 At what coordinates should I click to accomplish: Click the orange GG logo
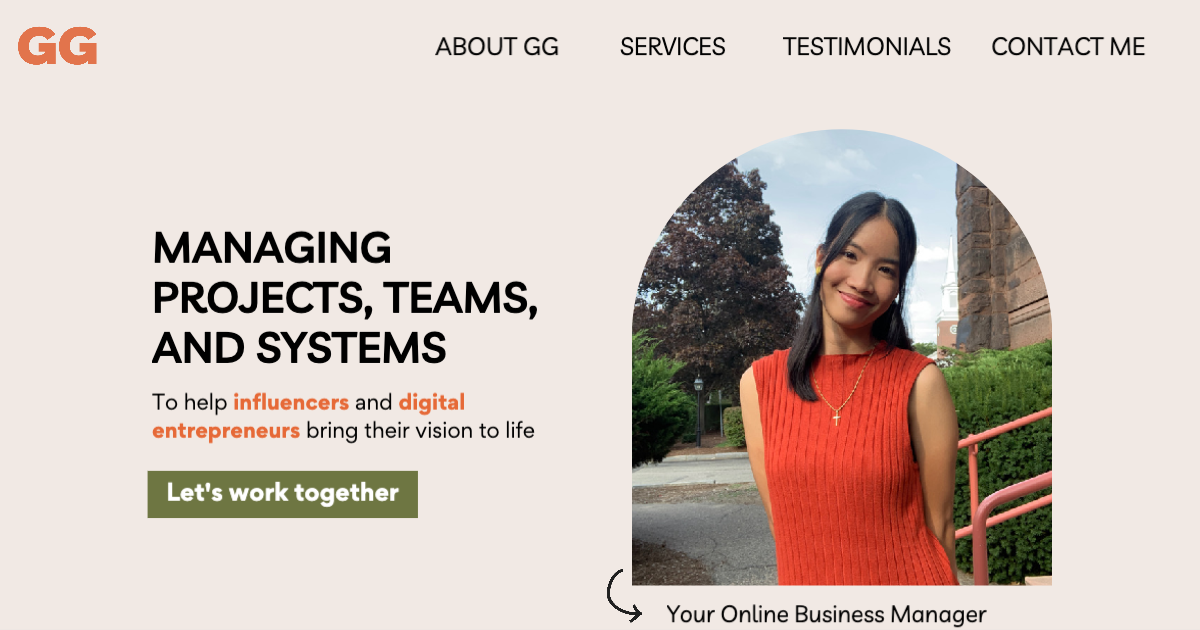[58, 47]
